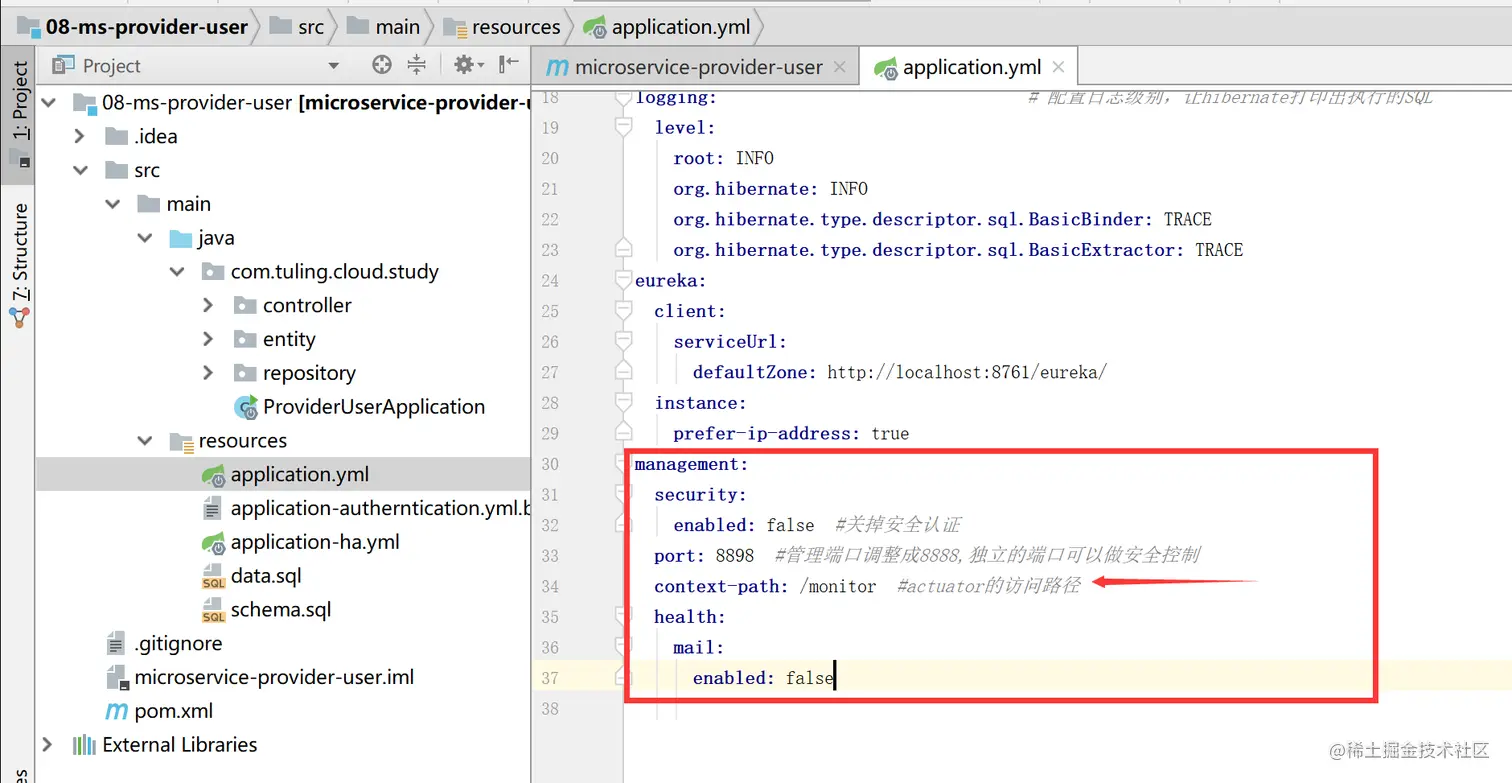Click line number 34 in gutter
The height and width of the screenshot is (783, 1512).
pos(549,586)
